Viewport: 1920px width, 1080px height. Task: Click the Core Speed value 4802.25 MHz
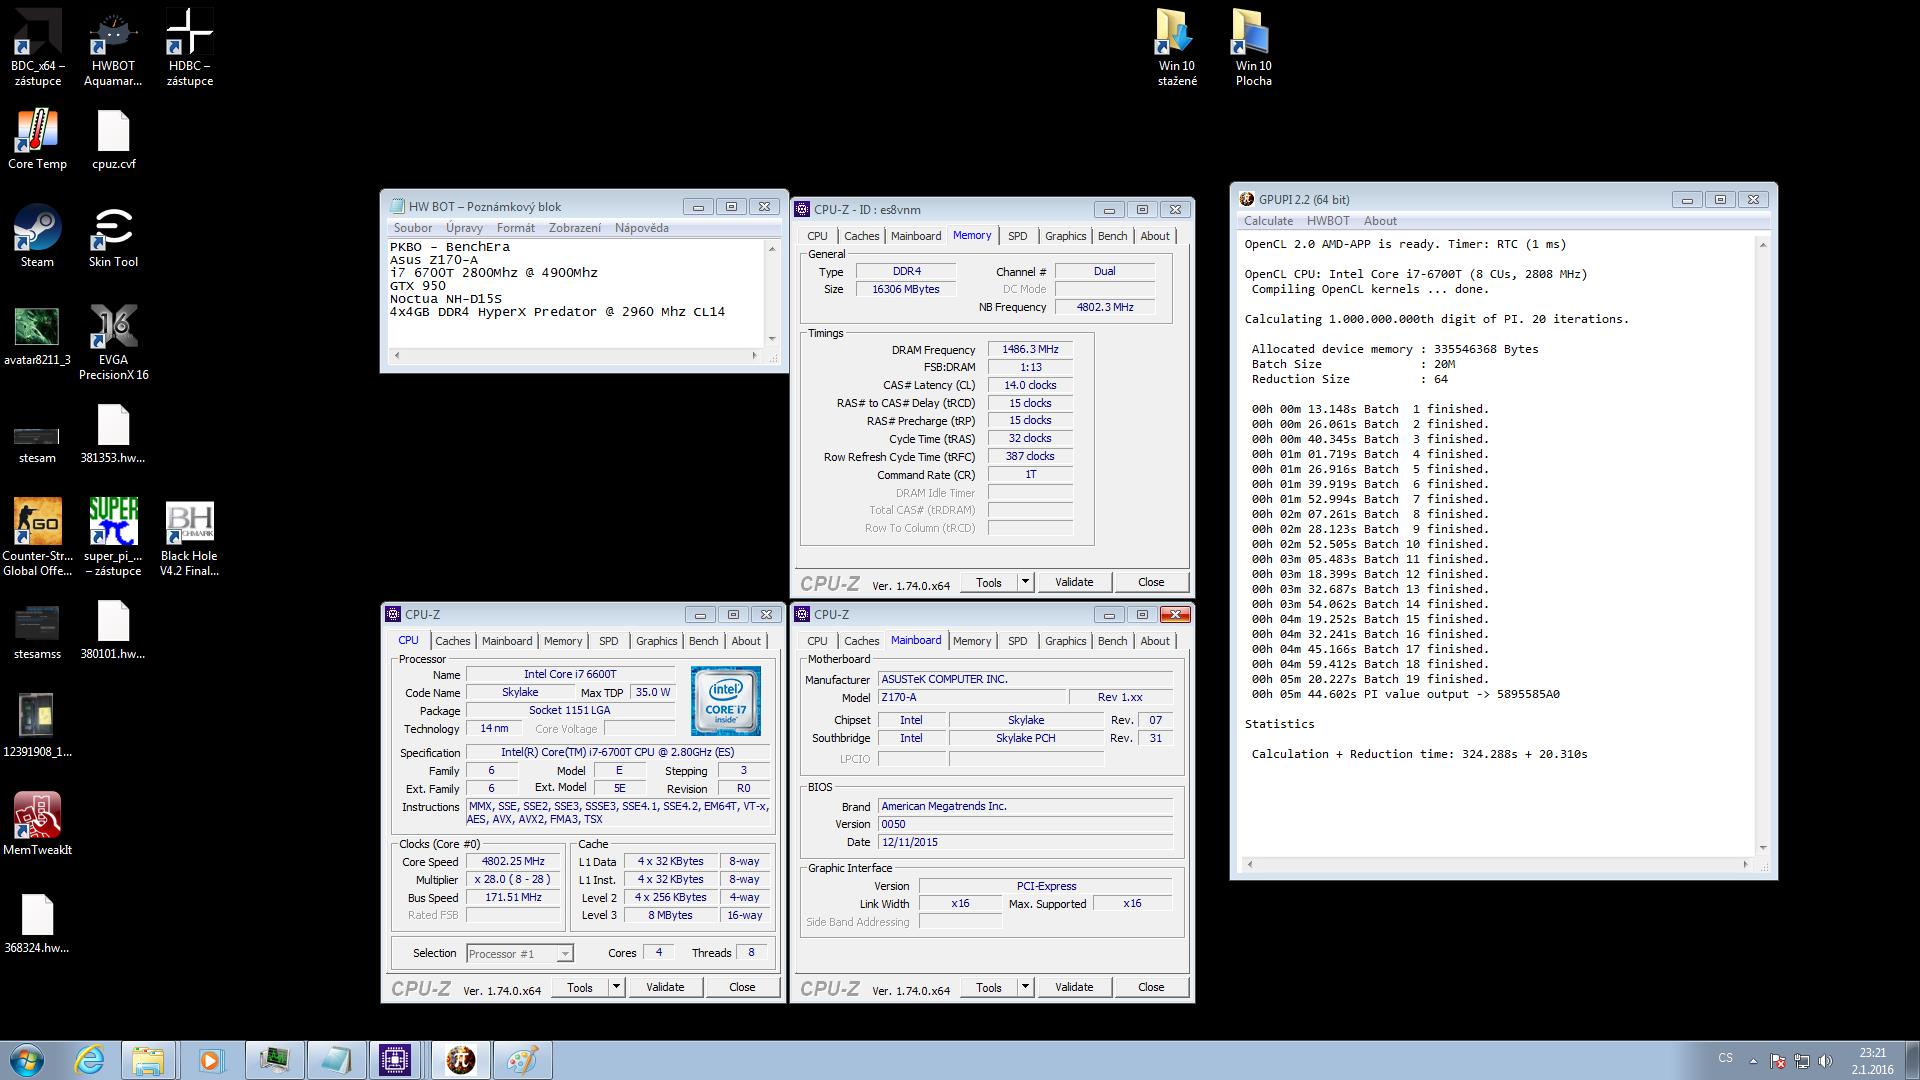tap(513, 862)
